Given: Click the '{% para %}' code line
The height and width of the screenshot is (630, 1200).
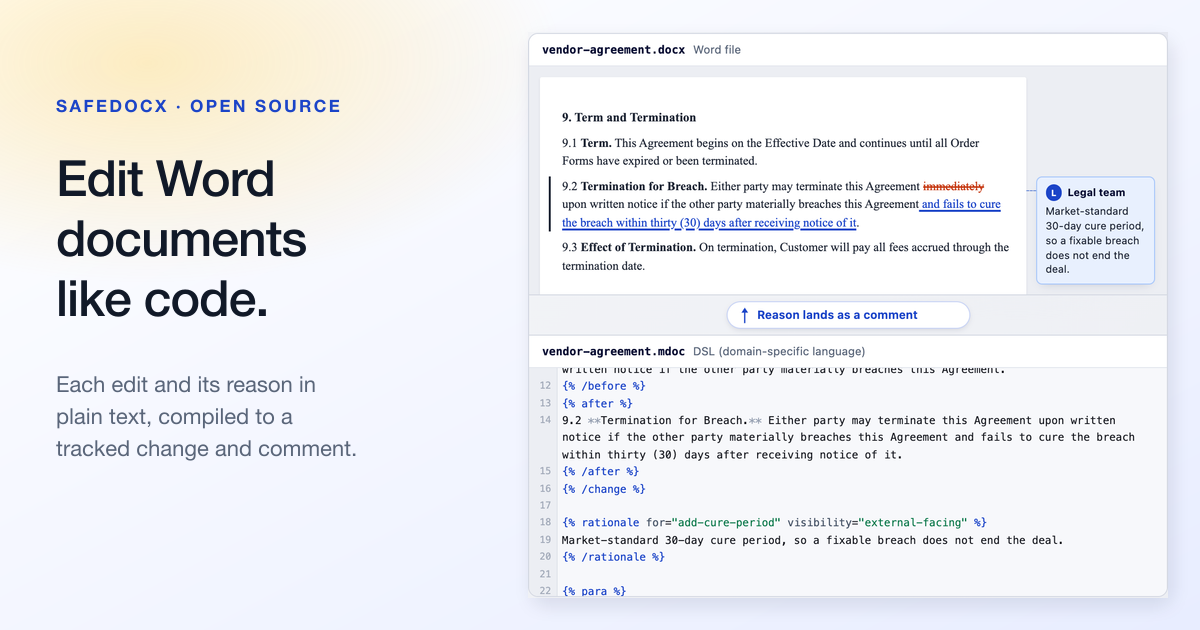Looking at the screenshot, I should point(594,591).
